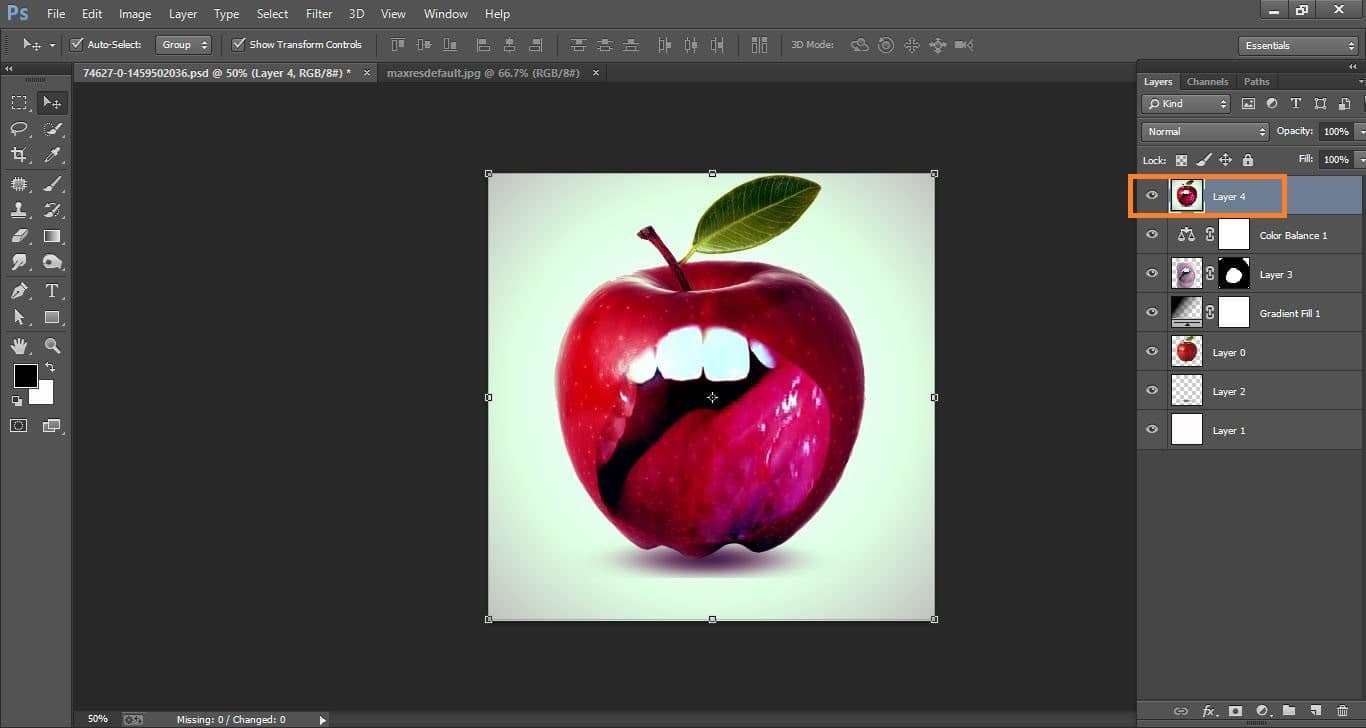Image resolution: width=1366 pixels, height=728 pixels.
Task: Select the Lasso tool
Action: (x=18, y=128)
